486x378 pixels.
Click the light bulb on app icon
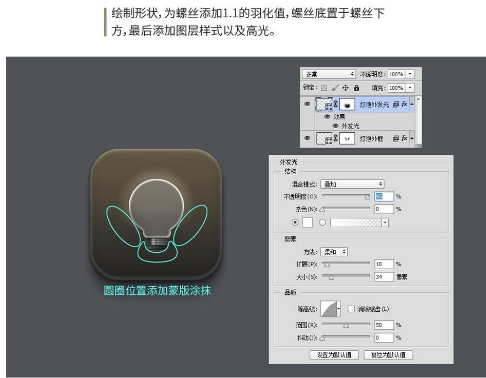[156, 213]
